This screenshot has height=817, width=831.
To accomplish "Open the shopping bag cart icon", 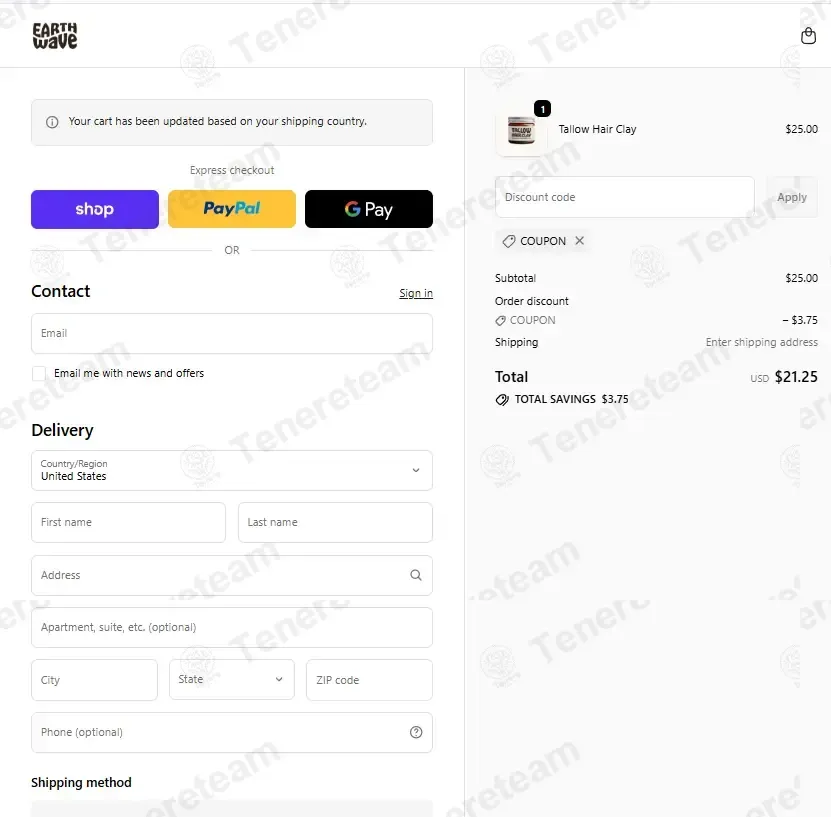I will point(808,36).
